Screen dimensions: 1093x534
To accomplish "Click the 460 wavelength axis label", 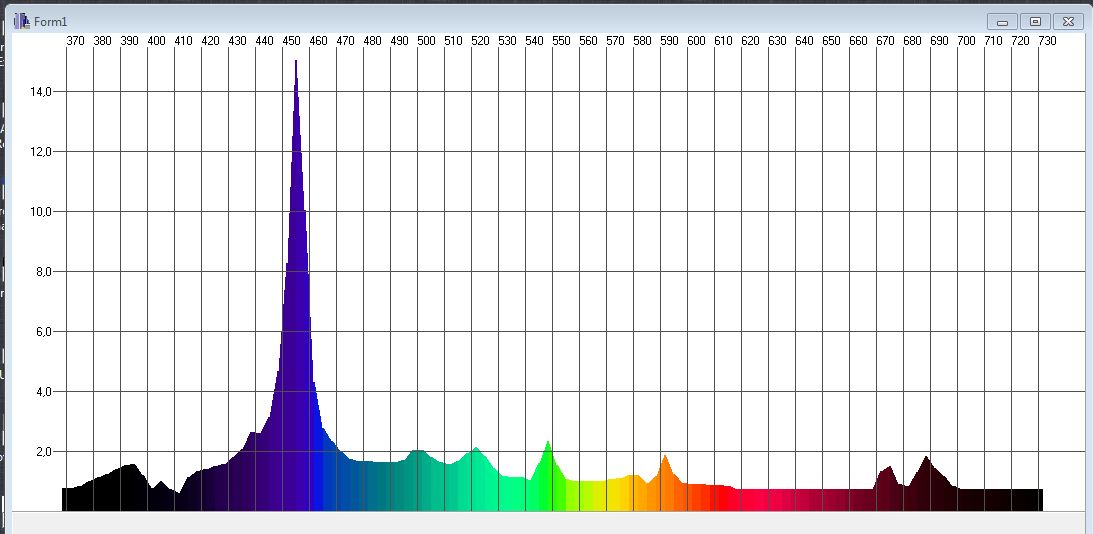I will point(318,41).
